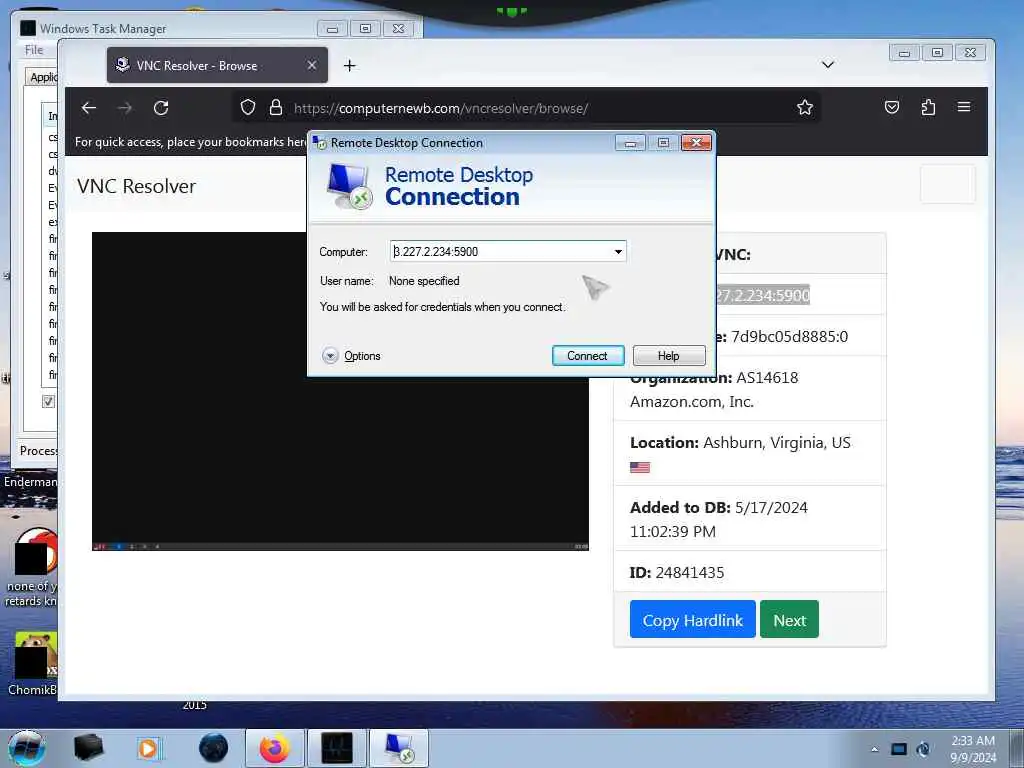Open the black box taskbar icon
This screenshot has width=1024, height=768.
click(x=88, y=748)
